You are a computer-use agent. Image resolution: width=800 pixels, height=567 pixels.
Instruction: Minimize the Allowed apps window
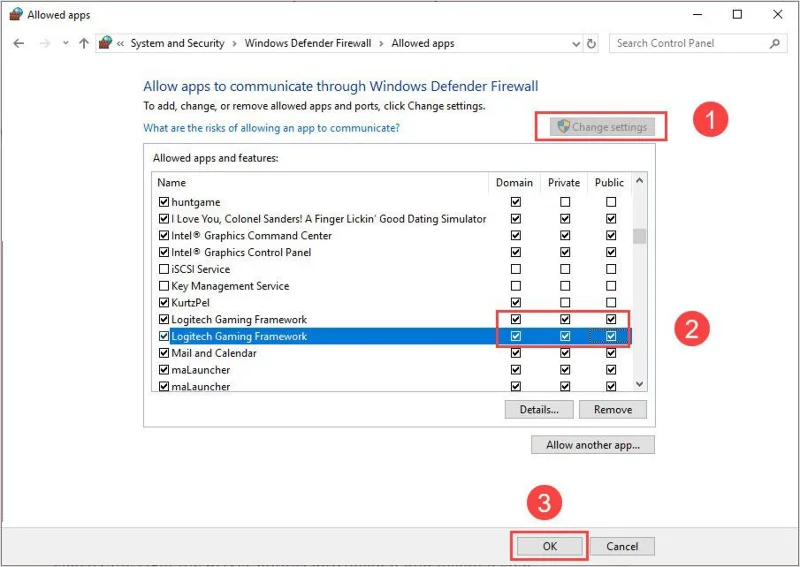tap(697, 14)
